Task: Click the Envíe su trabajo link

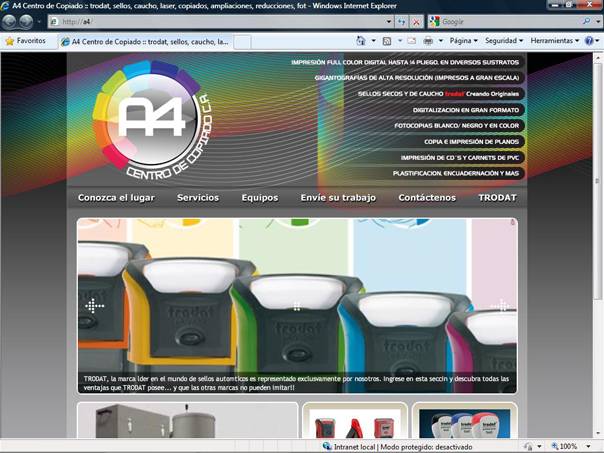Action: pos(338,198)
